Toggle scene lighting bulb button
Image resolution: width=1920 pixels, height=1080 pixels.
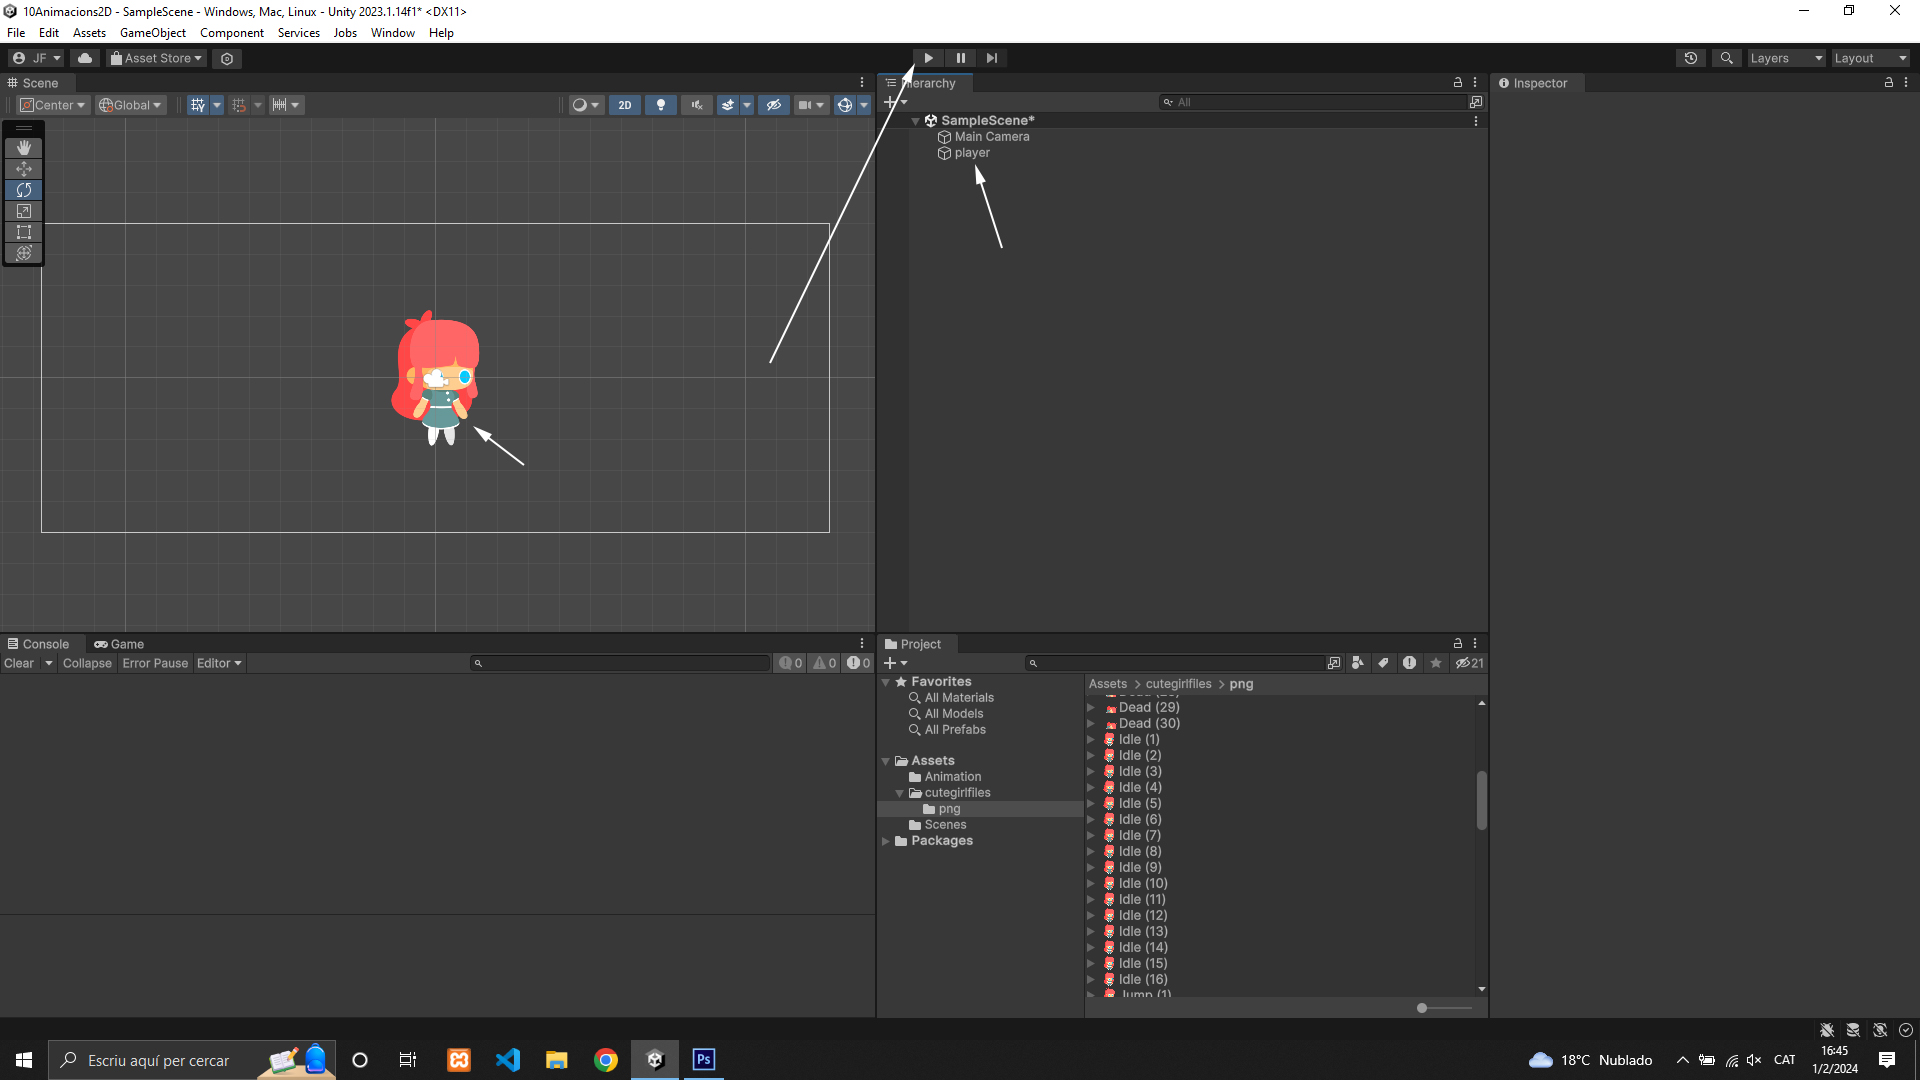pyautogui.click(x=660, y=105)
